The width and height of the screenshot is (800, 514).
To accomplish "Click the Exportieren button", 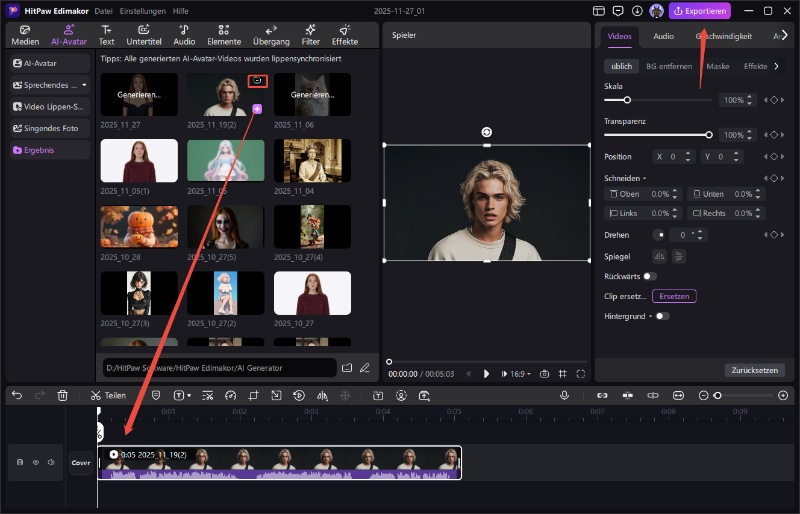I will point(700,11).
